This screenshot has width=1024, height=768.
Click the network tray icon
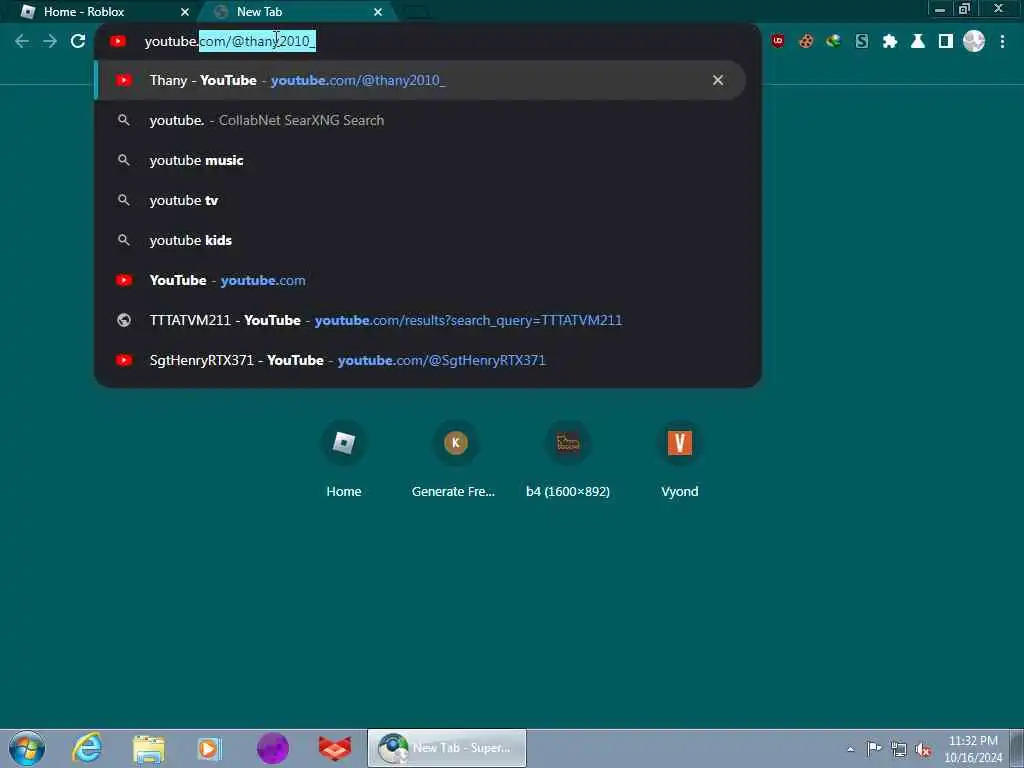pos(899,749)
